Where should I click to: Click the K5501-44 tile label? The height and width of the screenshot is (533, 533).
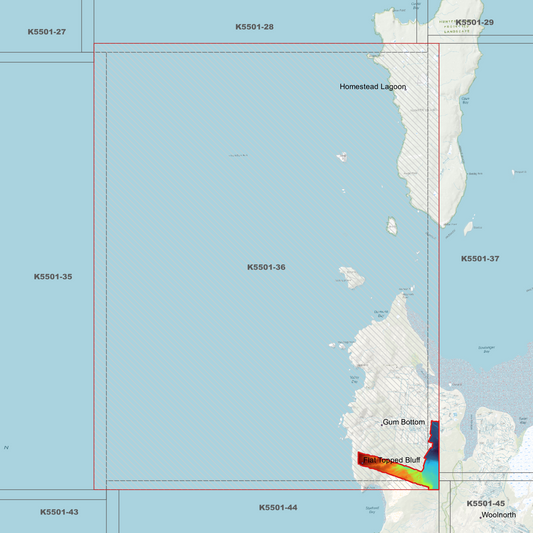pos(278,508)
